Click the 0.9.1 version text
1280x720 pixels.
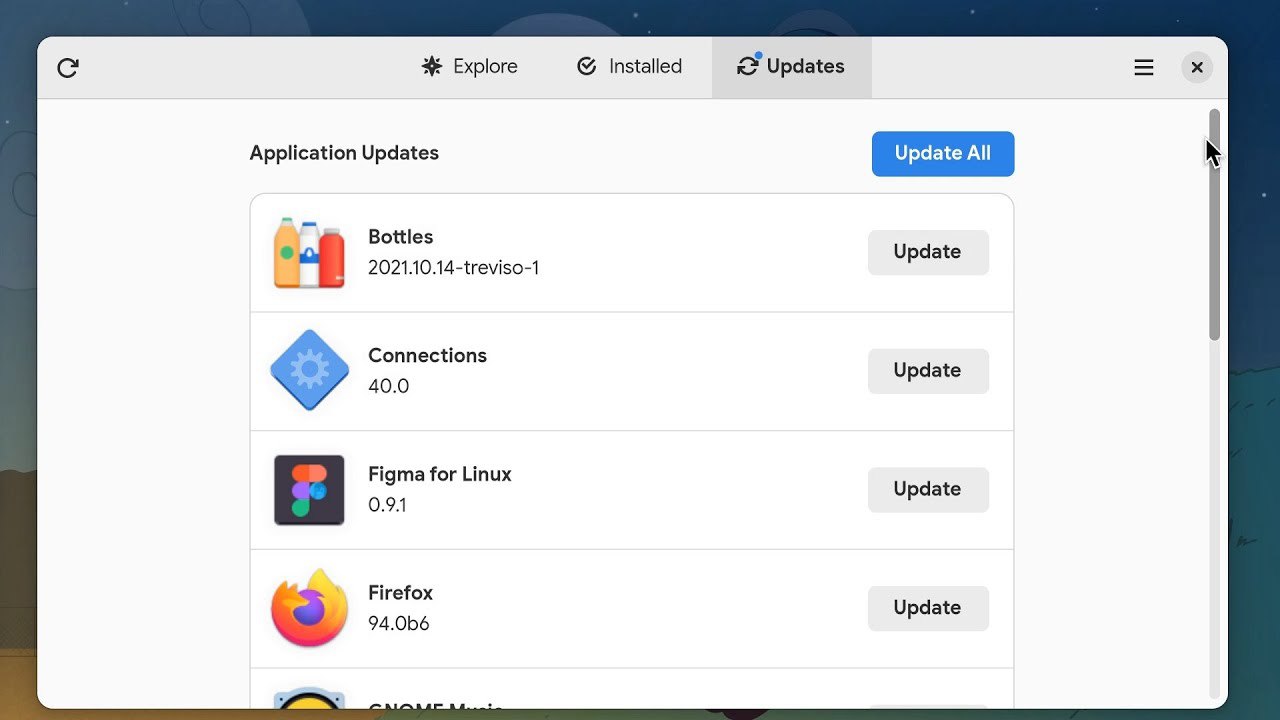[387, 505]
